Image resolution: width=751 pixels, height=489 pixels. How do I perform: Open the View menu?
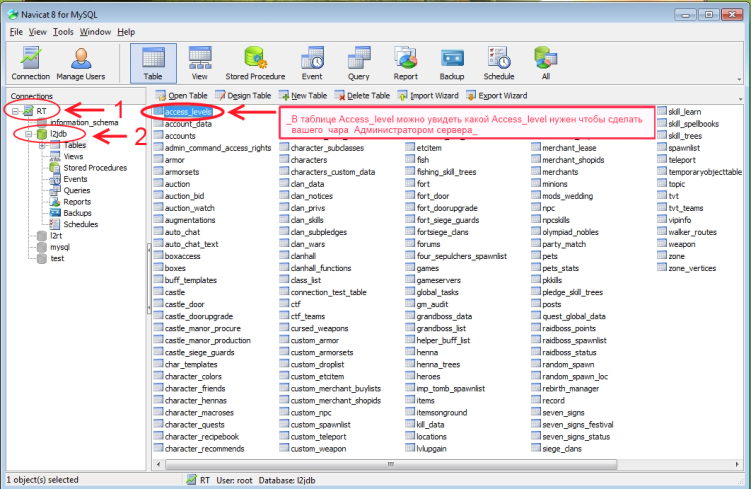(37, 32)
